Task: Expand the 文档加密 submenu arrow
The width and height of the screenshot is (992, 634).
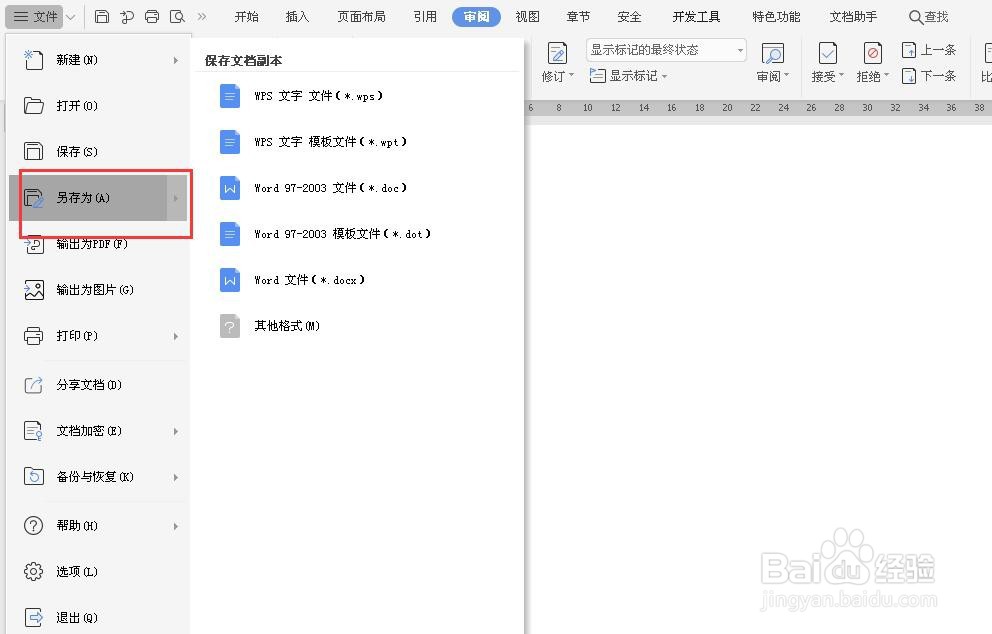Action: coord(176,432)
